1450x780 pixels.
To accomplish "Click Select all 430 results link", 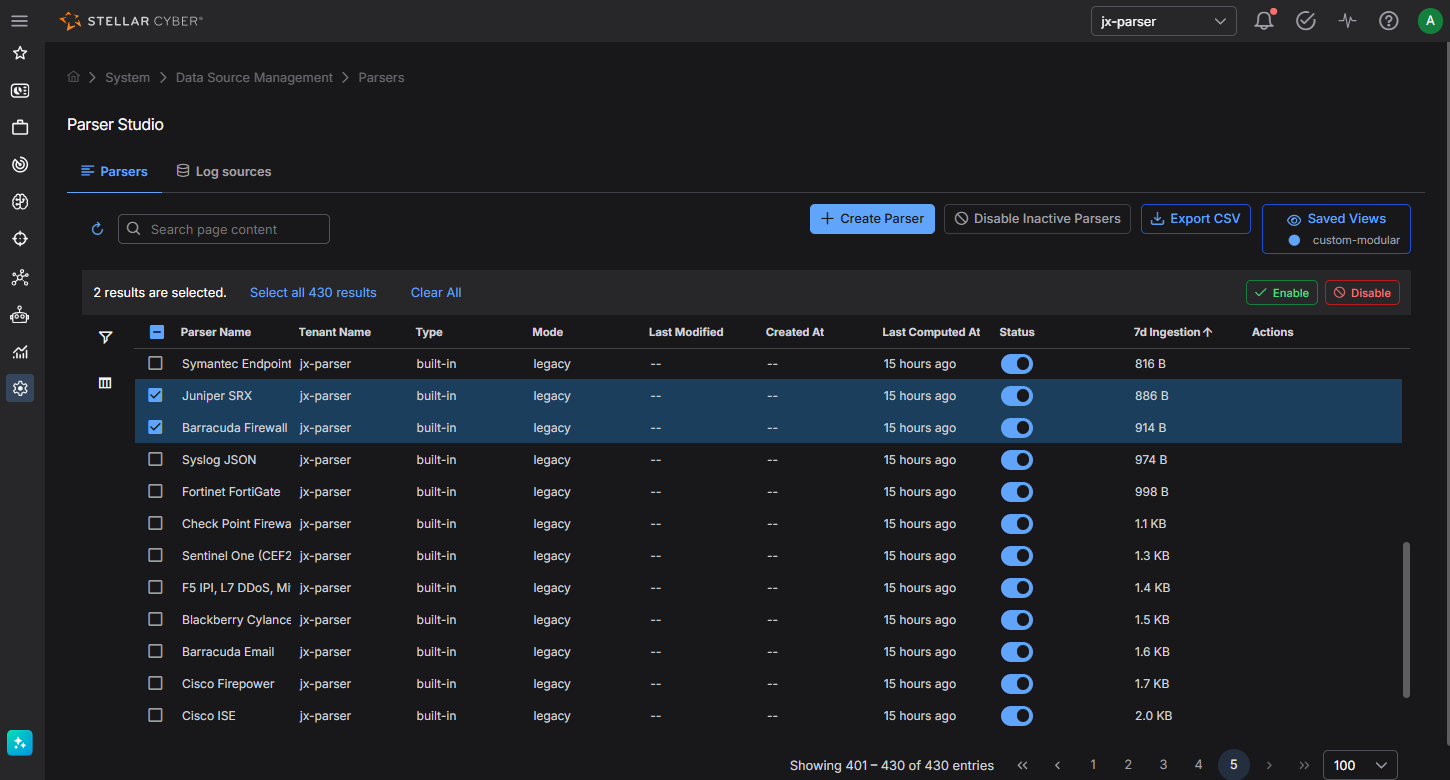I will [x=313, y=293].
